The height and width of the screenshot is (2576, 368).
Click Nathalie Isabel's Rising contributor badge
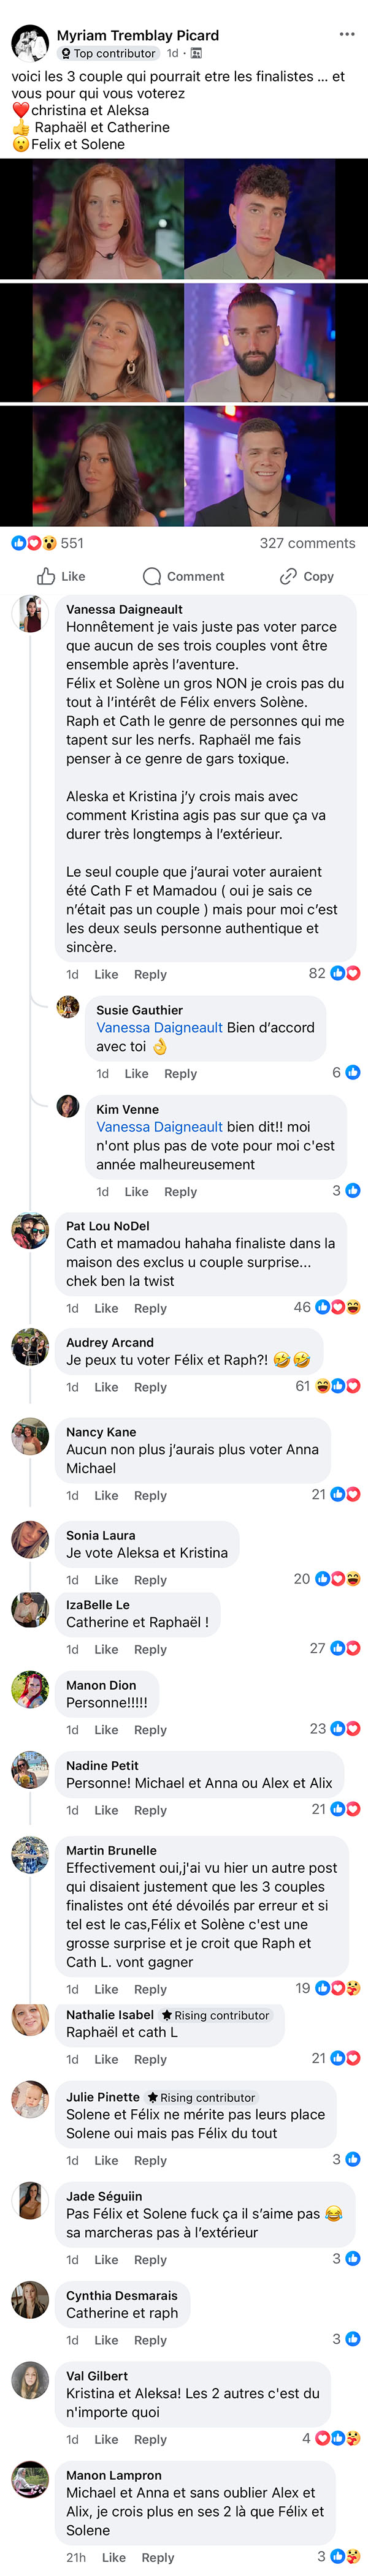pyautogui.click(x=215, y=2015)
